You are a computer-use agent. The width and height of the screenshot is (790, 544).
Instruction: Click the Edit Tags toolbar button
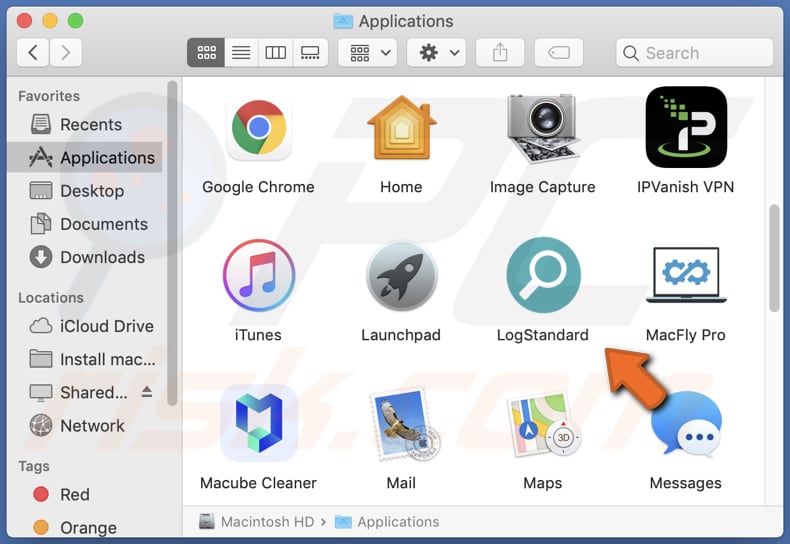click(x=559, y=52)
